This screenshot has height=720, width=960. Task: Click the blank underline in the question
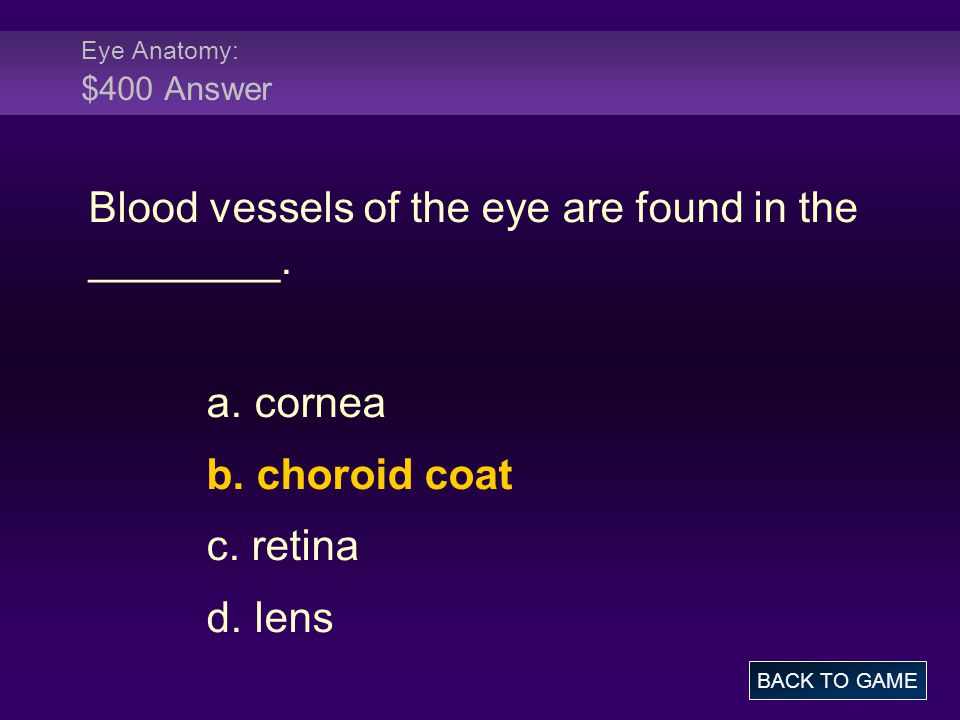pyautogui.click(x=185, y=281)
